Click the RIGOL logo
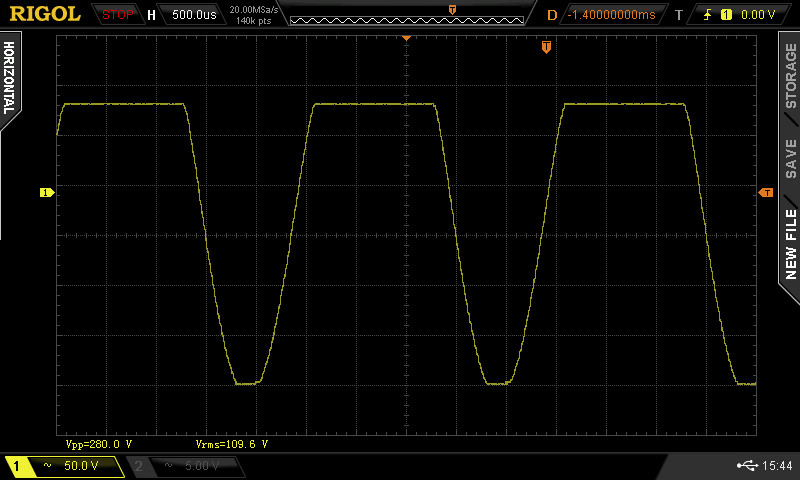 click(45, 14)
